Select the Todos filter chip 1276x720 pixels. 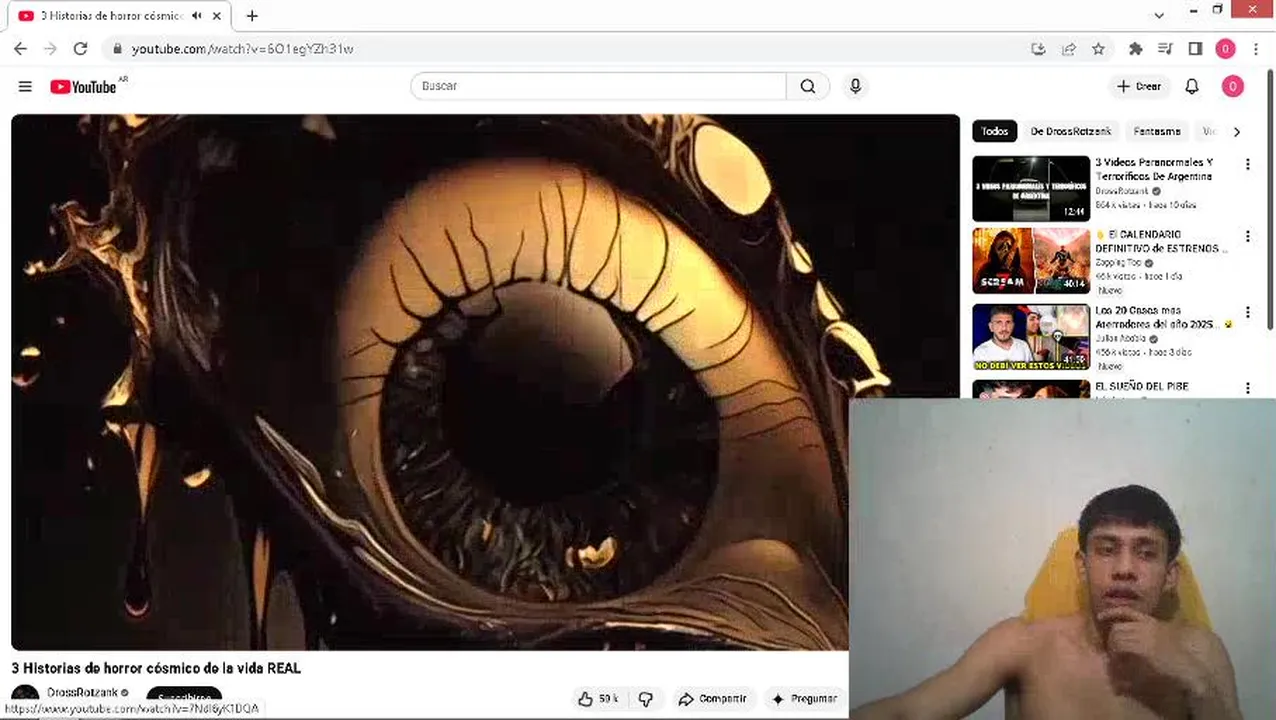995,131
